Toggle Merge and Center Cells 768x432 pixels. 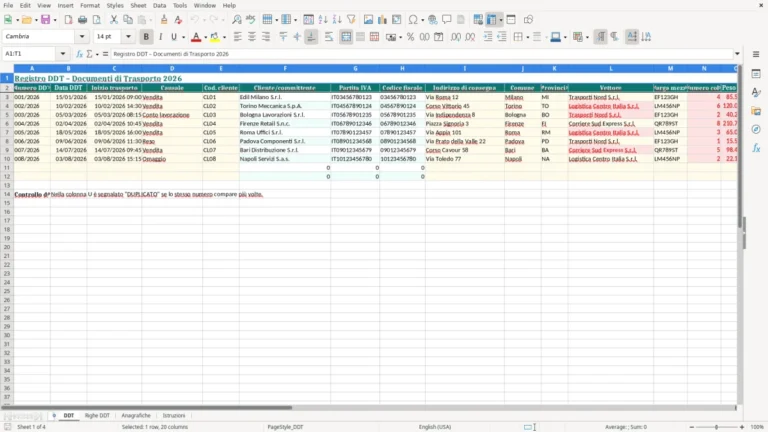[346, 37]
